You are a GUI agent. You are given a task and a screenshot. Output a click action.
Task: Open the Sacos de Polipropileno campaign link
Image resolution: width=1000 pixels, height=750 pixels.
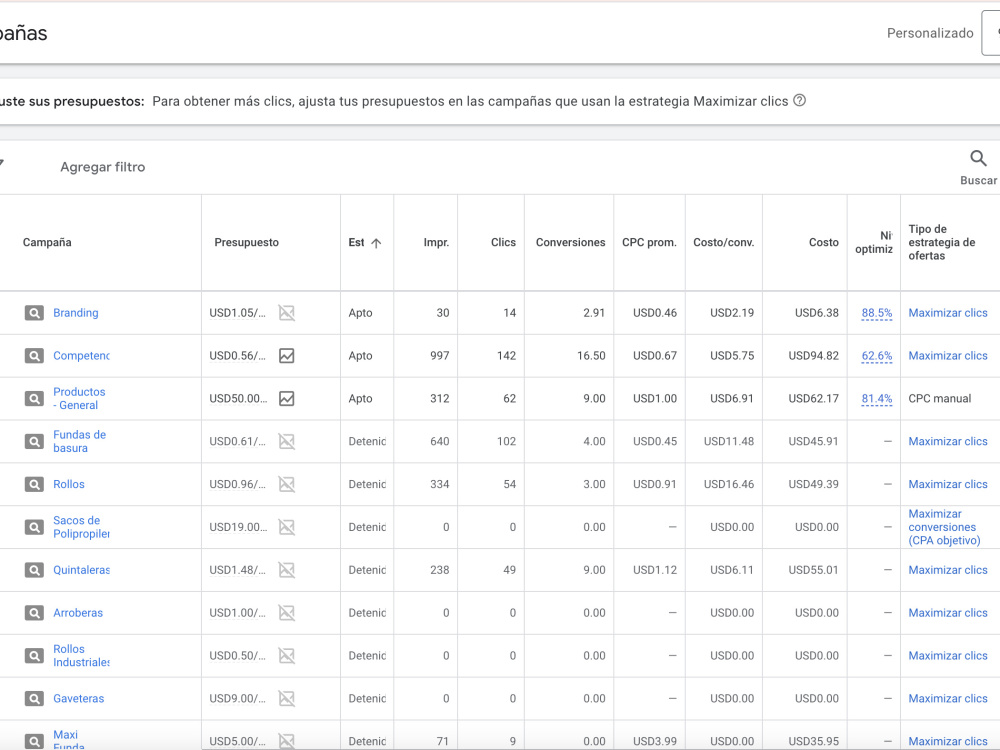click(x=81, y=527)
